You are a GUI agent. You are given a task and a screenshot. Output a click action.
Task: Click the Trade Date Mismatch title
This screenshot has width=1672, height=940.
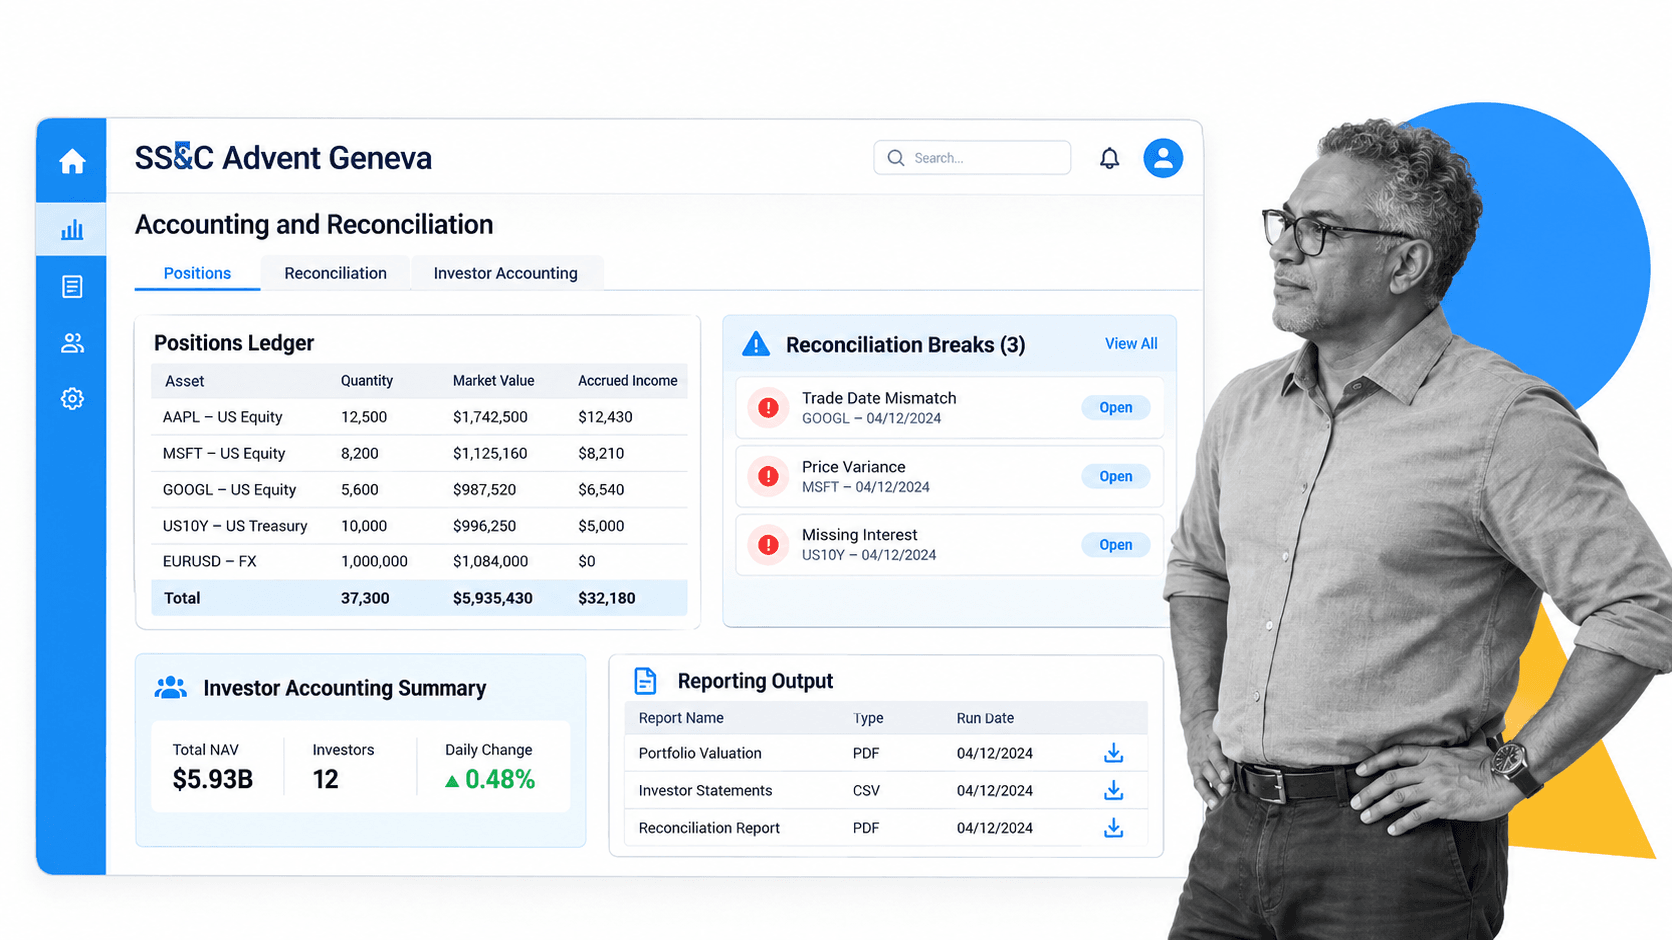tap(879, 398)
